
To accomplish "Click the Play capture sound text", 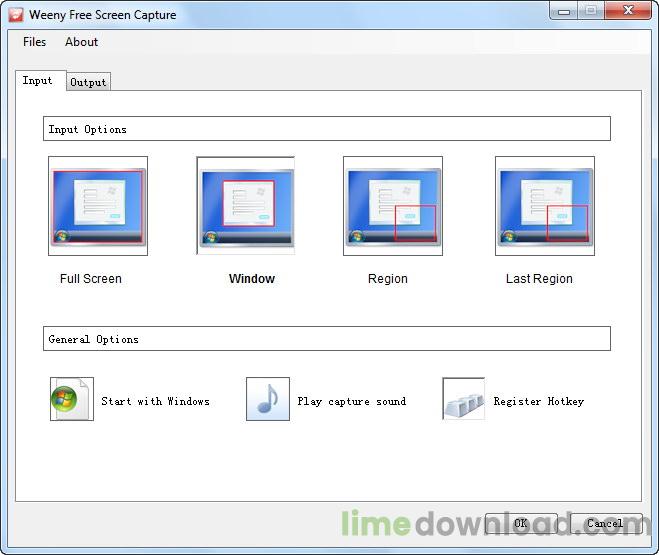I will pos(352,401).
